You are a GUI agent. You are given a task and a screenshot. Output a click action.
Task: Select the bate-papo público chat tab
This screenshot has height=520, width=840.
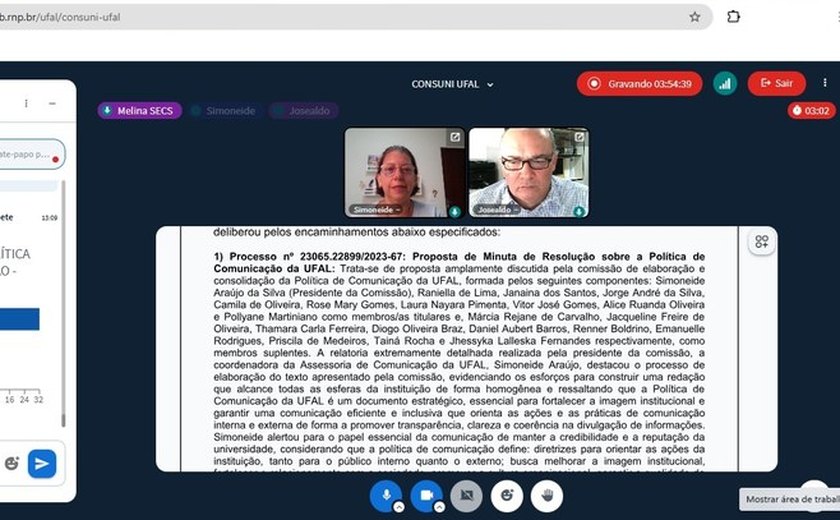click(32, 154)
